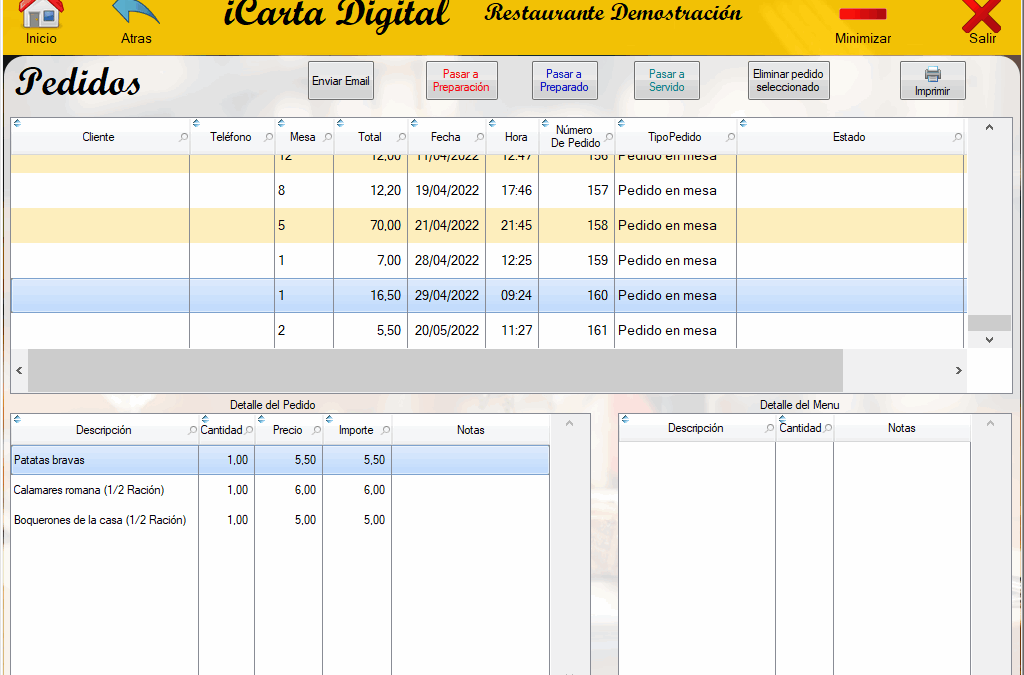Select order 160 total 16,50

[x=488, y=296]
